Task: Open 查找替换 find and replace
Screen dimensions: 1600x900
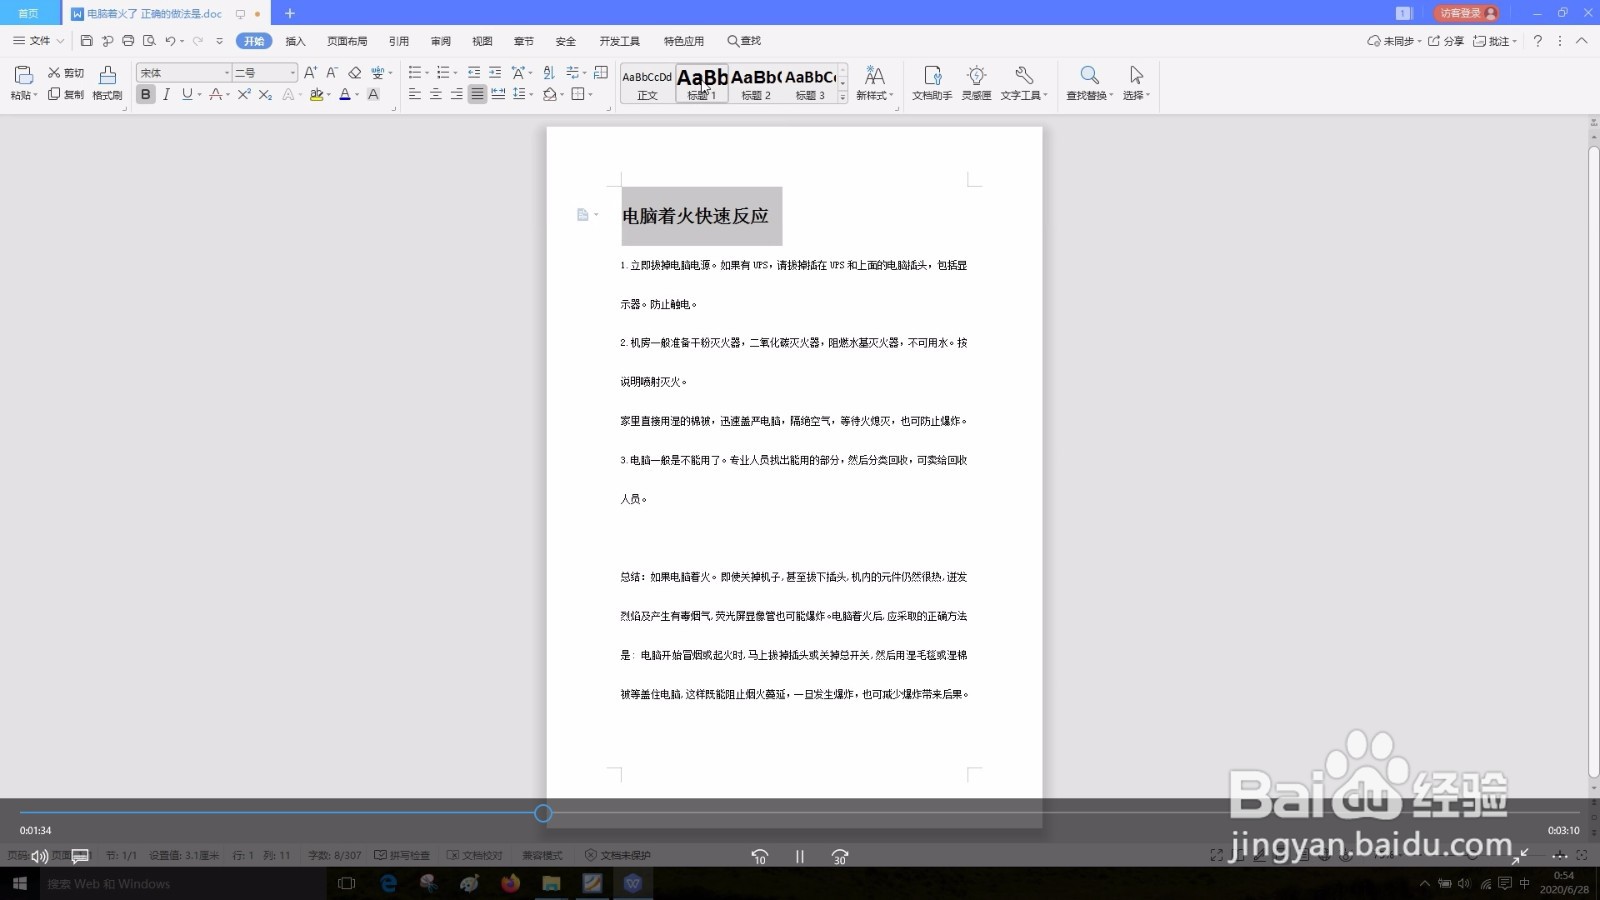Action: coord(1088,82)
